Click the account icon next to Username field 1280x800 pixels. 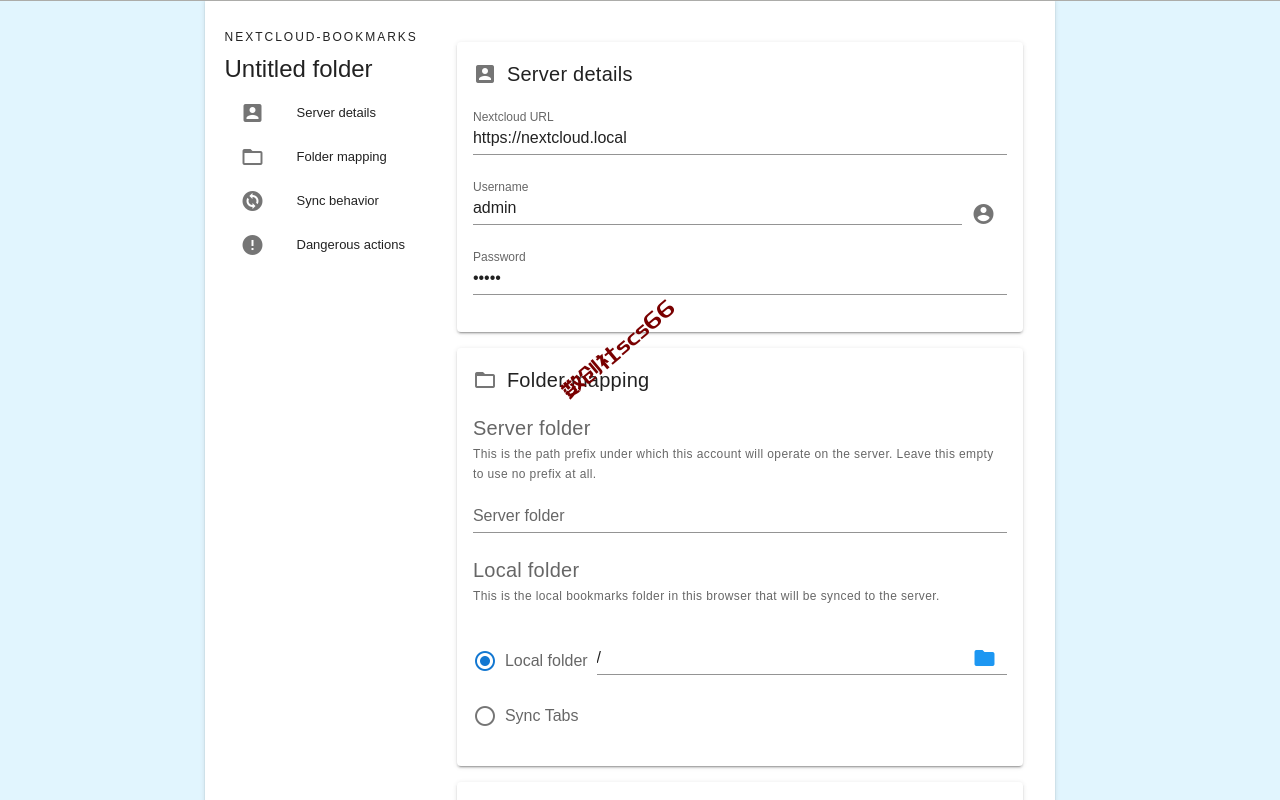(983, 214)
